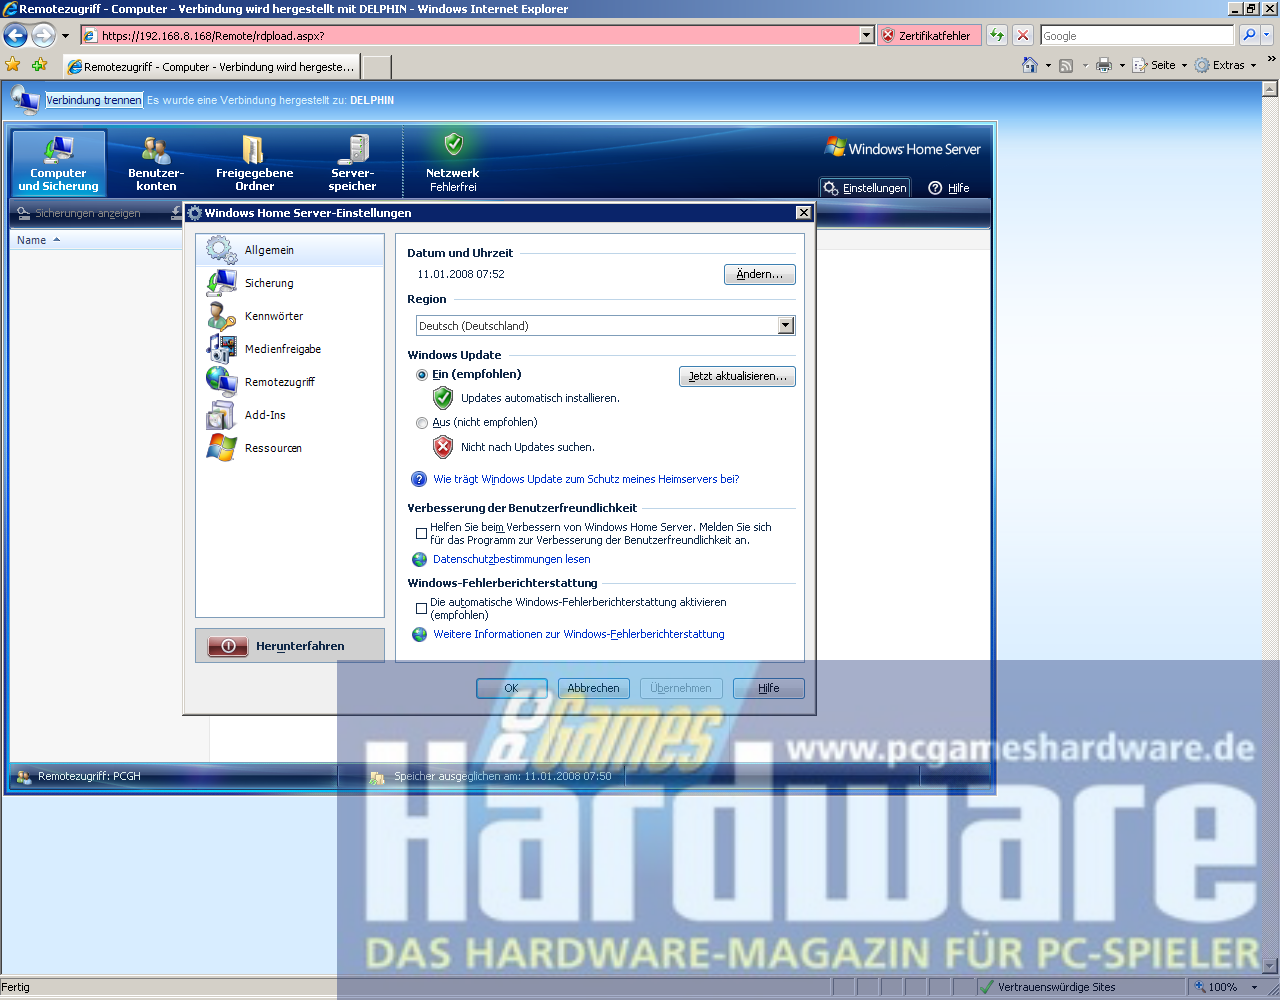
Task: Enable Benutzerfreundlichkeit improvement program checkbox
Action: [421, 533]
